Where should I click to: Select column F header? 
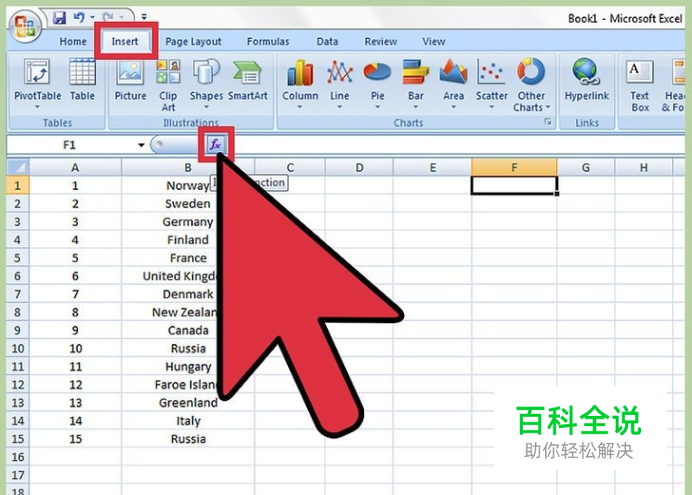click(x=514, y=168)
